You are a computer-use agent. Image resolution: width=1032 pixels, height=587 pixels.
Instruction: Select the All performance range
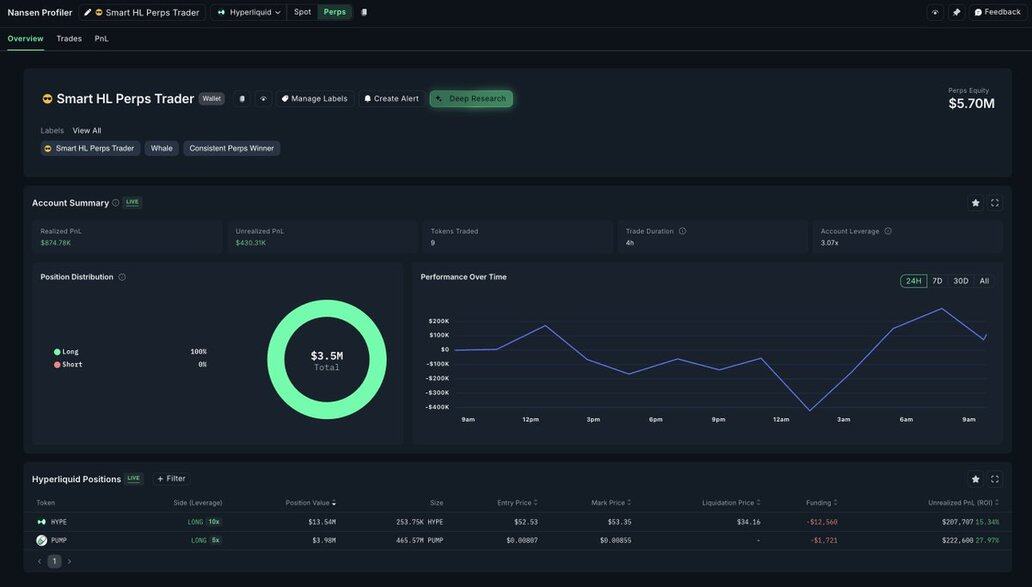[984, 281]
